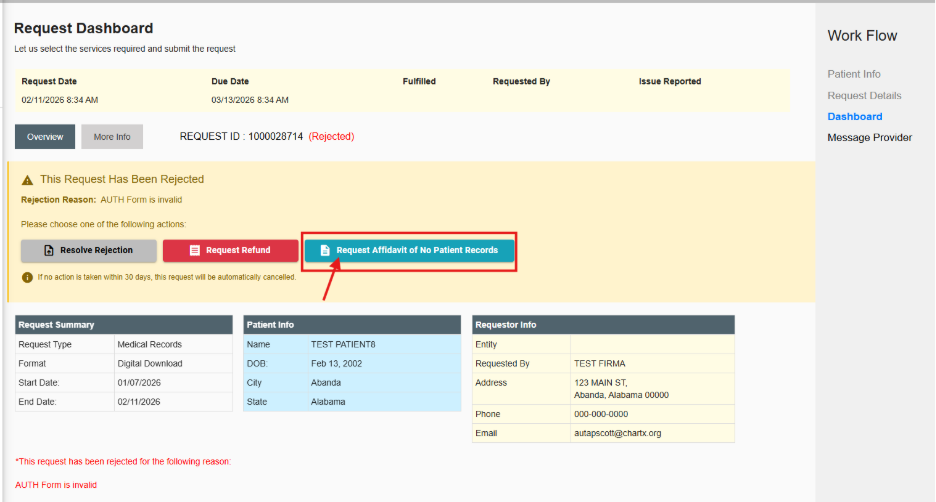936x502 pixels.
Task: Click the patient name TEST PATIENT8
Action: tap(343, 344)
